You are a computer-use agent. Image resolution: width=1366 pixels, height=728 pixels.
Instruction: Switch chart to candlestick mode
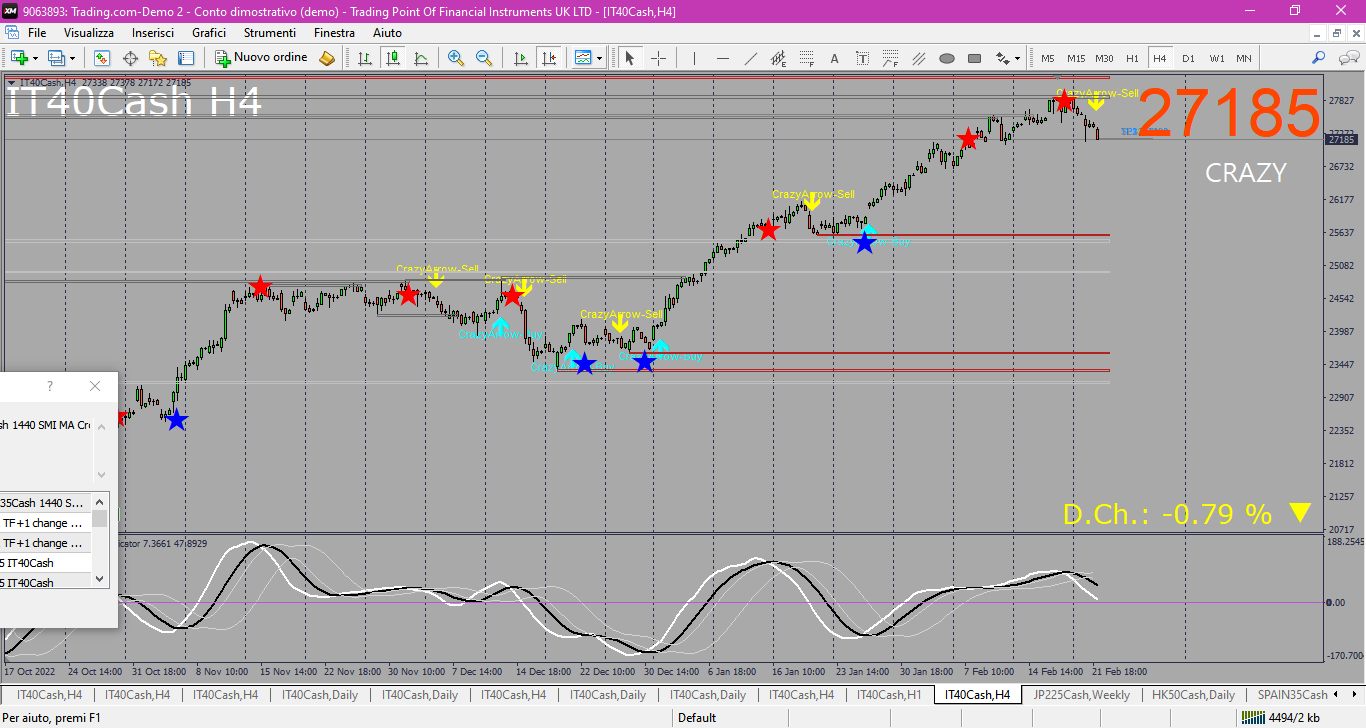pyautogui.click(x=393, y=58)
